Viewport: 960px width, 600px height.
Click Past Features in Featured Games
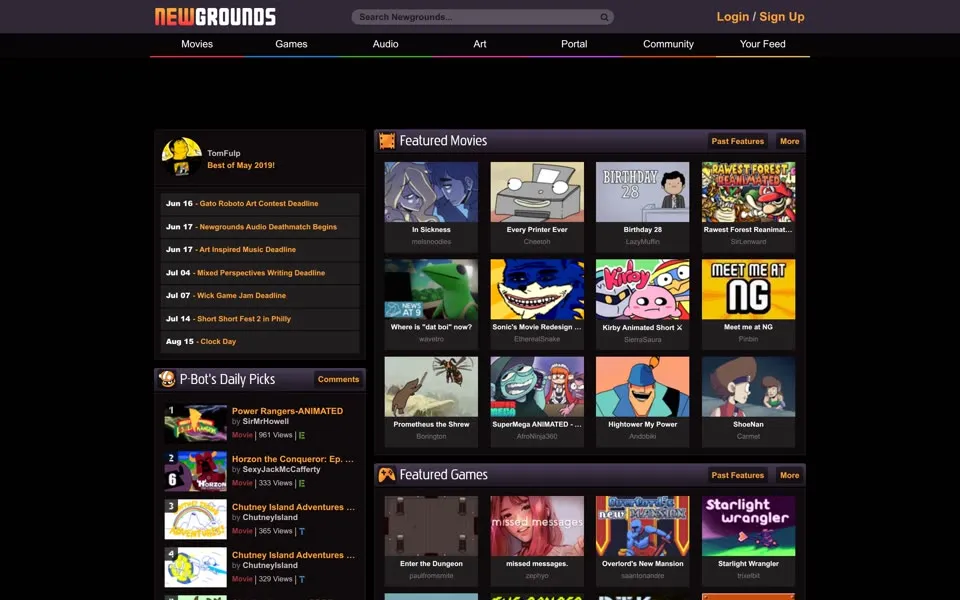tap(738, 475)
